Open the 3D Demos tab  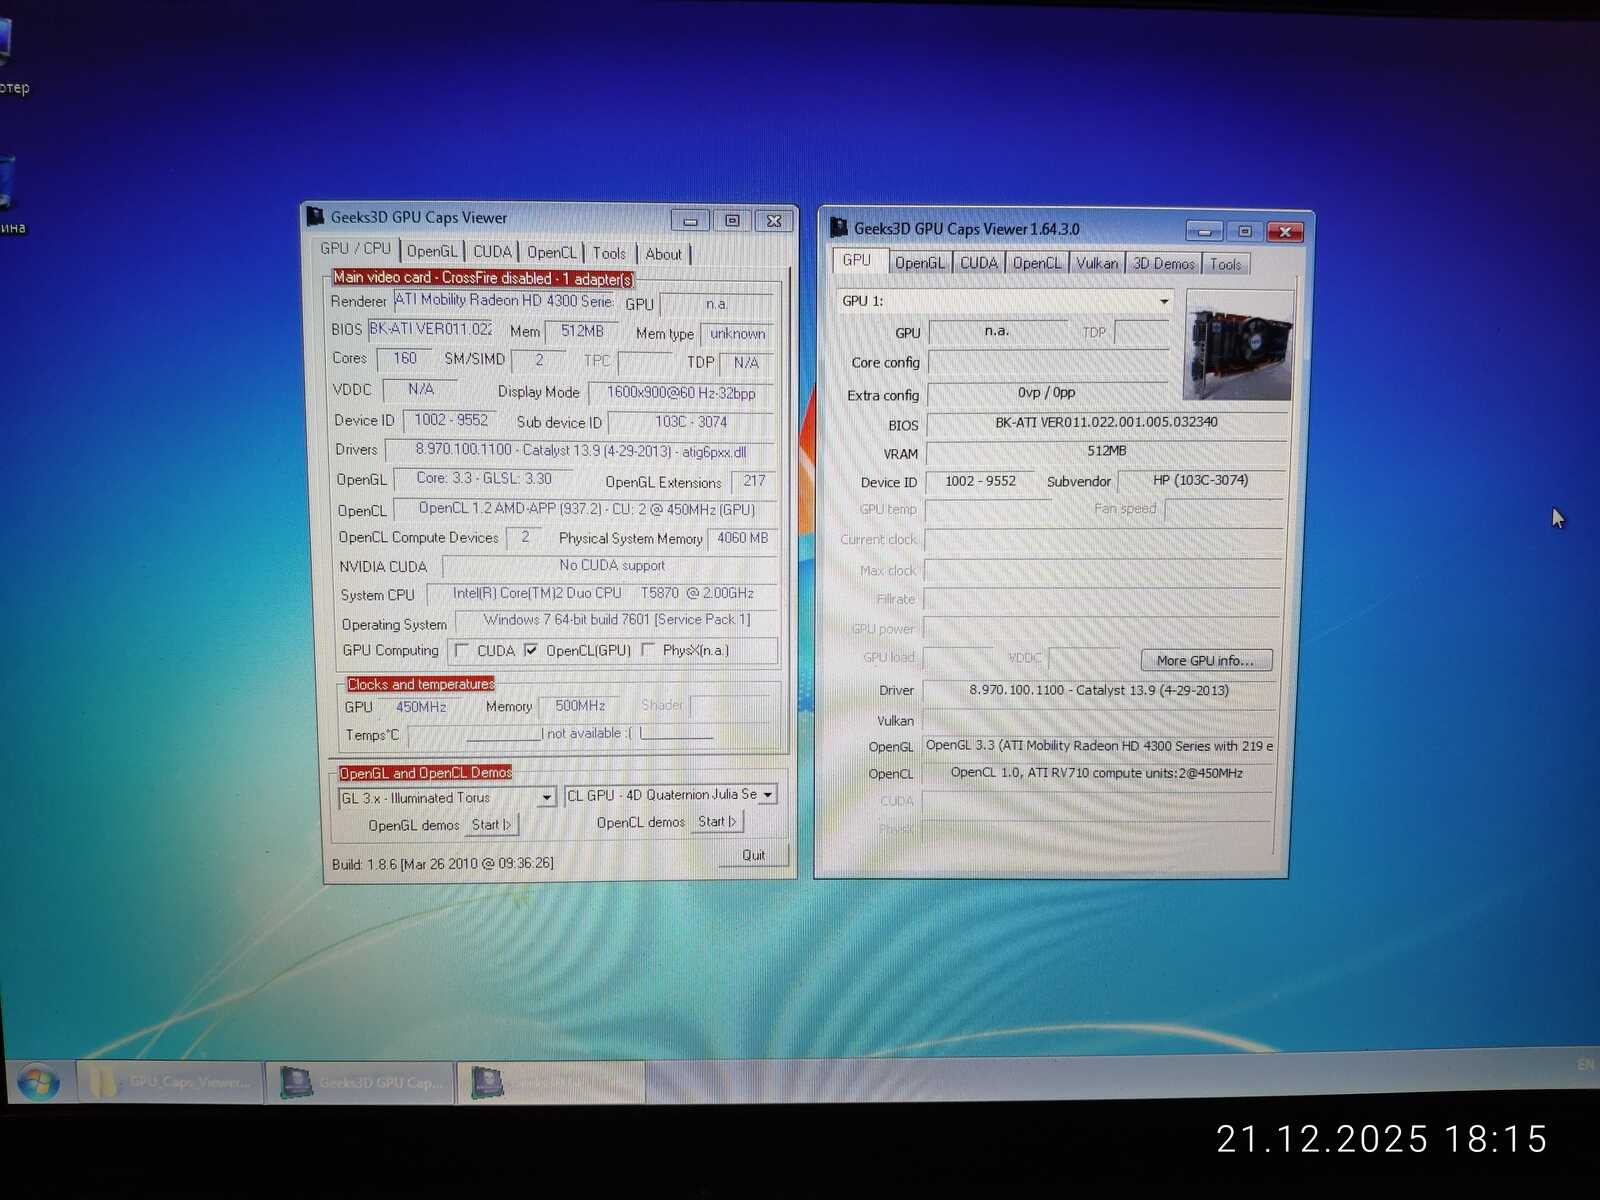point(1163,264)
